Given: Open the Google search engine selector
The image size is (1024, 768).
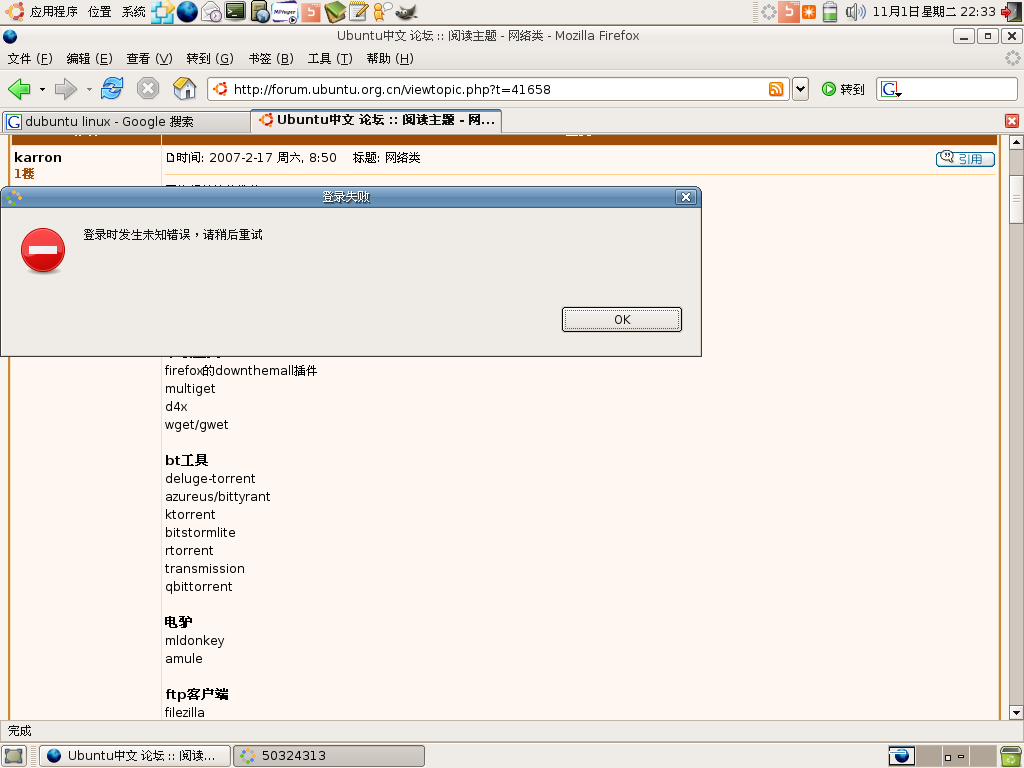Looking at the screenshot, I should tap(891, 89).
